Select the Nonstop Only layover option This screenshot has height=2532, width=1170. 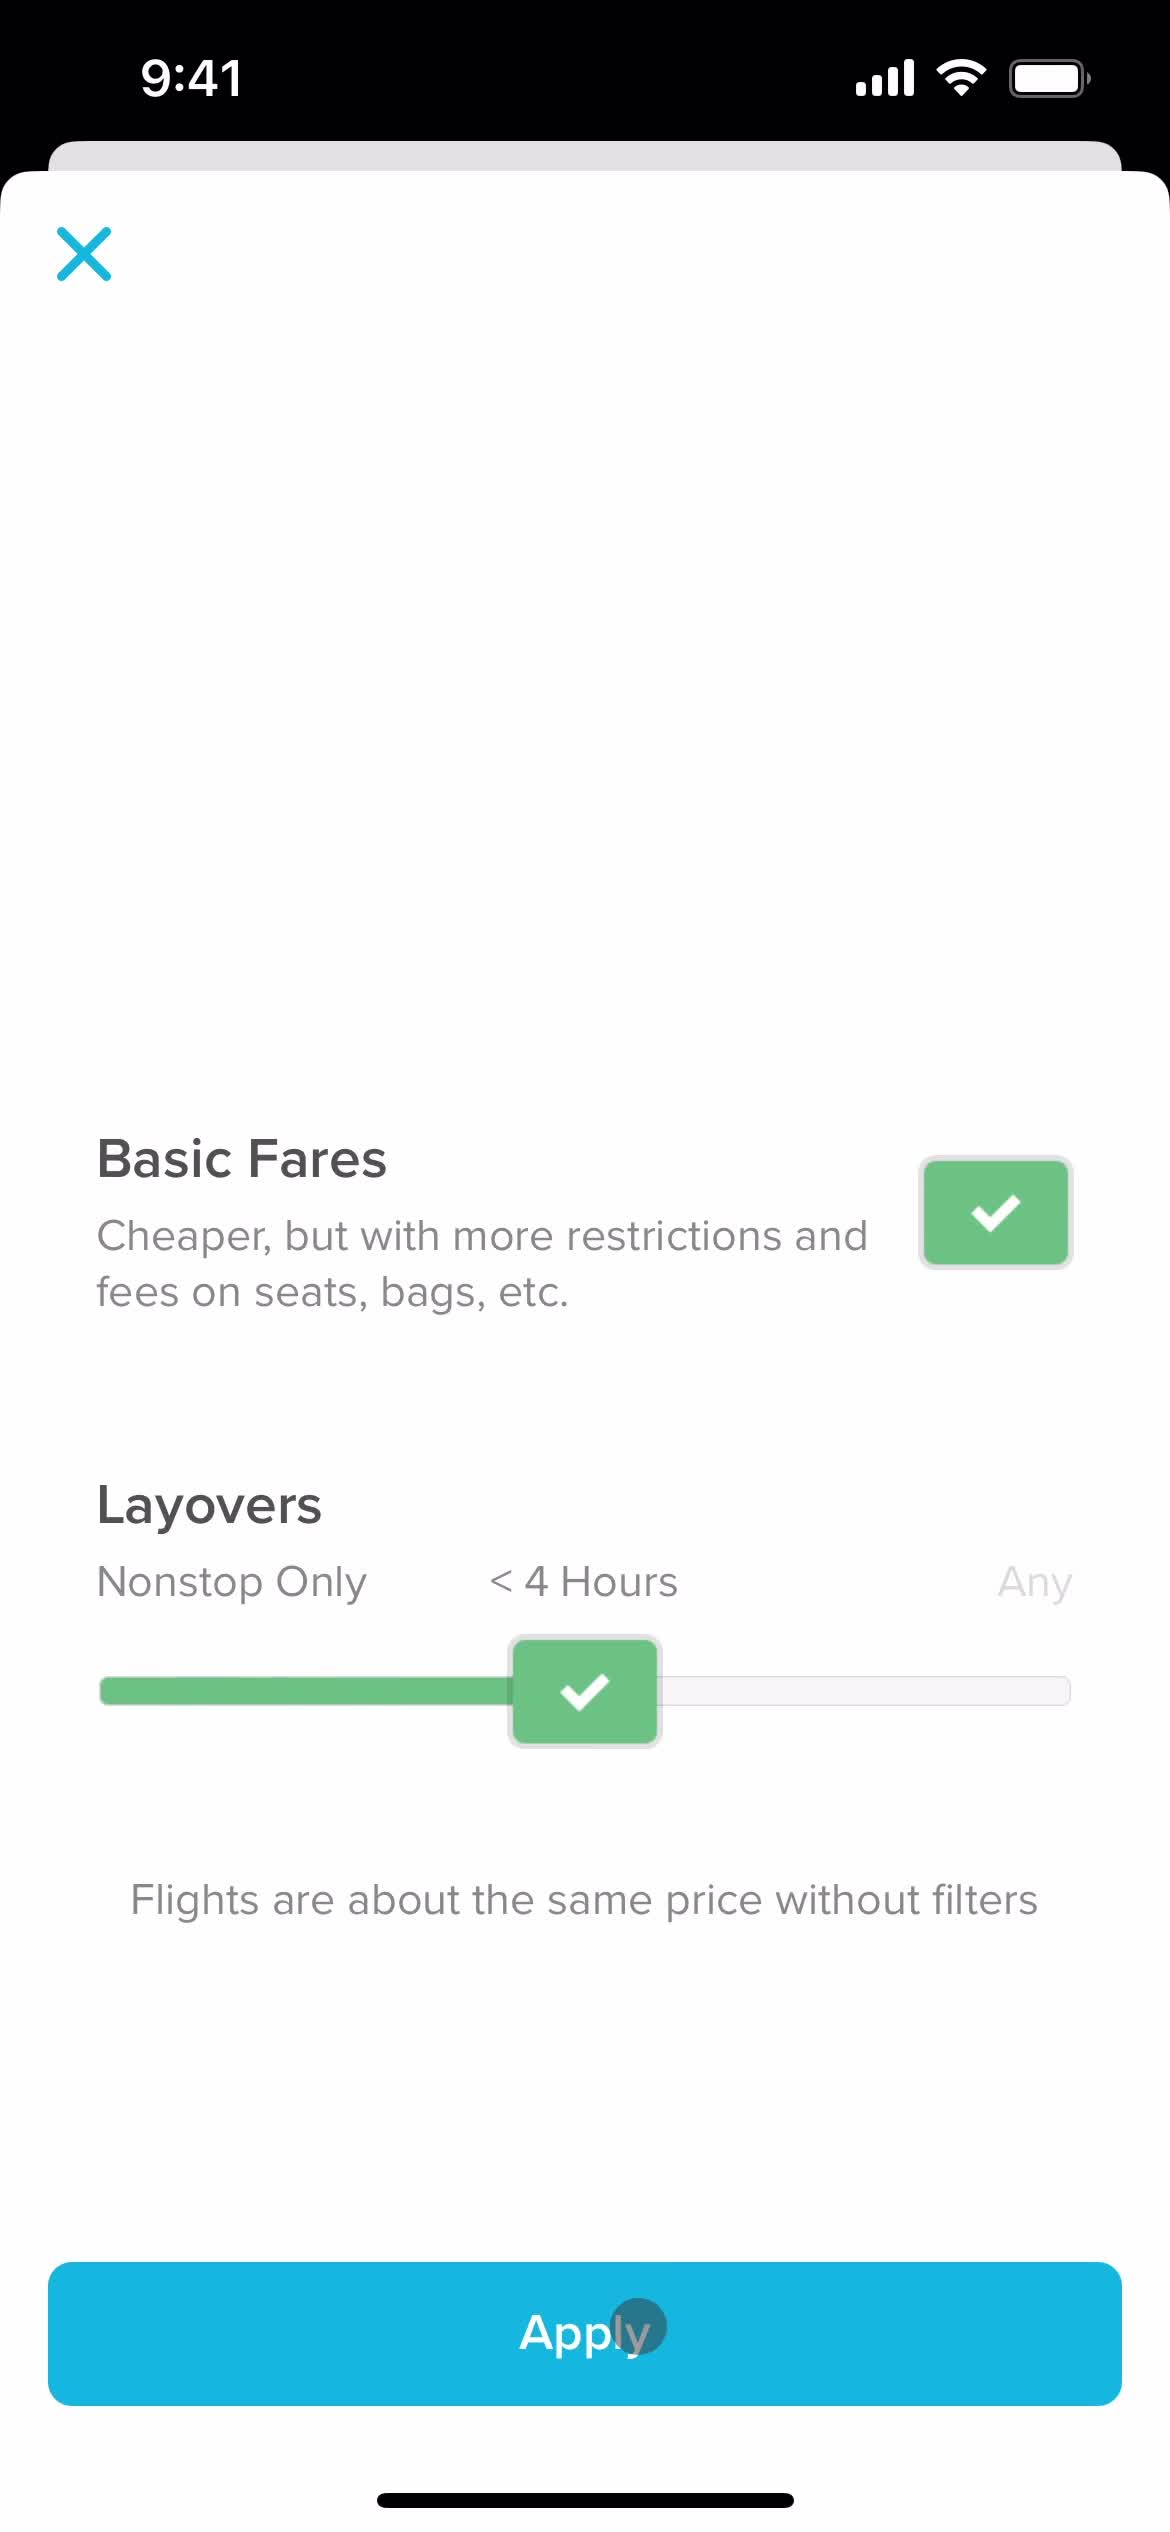pyautogui.click(x=232, y=1582)
